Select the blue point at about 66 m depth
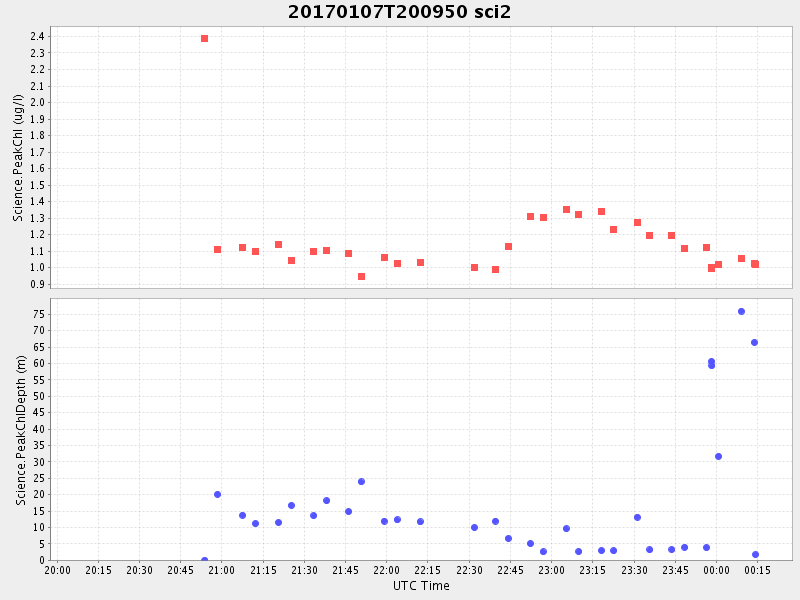800x600 pixels. (x=754, y=342)
